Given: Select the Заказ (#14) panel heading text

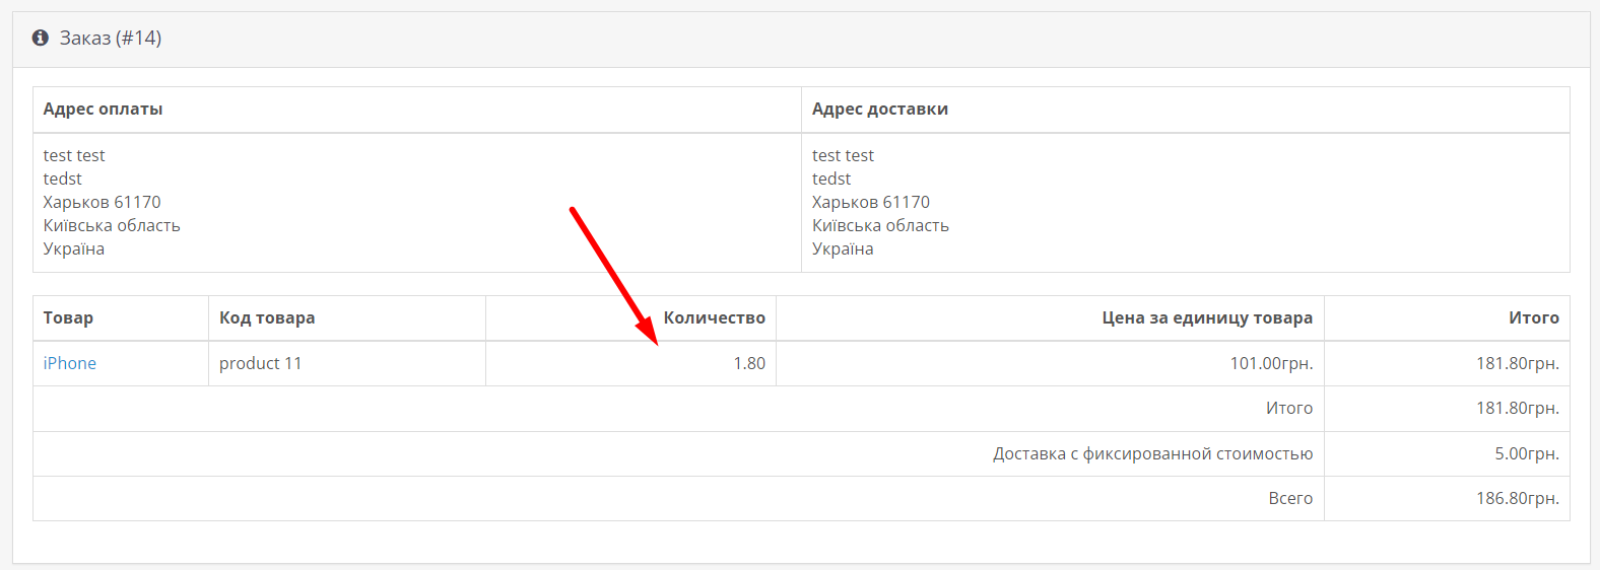Looking at the screenshot, I should pyautogui.click(x=110, y=38).
